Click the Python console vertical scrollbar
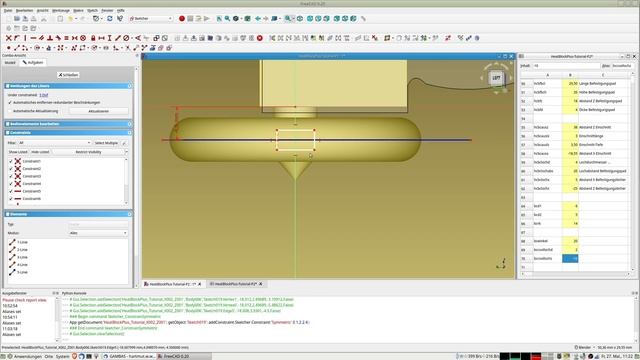Screen dimensions: 640x360 pos(636,319)
